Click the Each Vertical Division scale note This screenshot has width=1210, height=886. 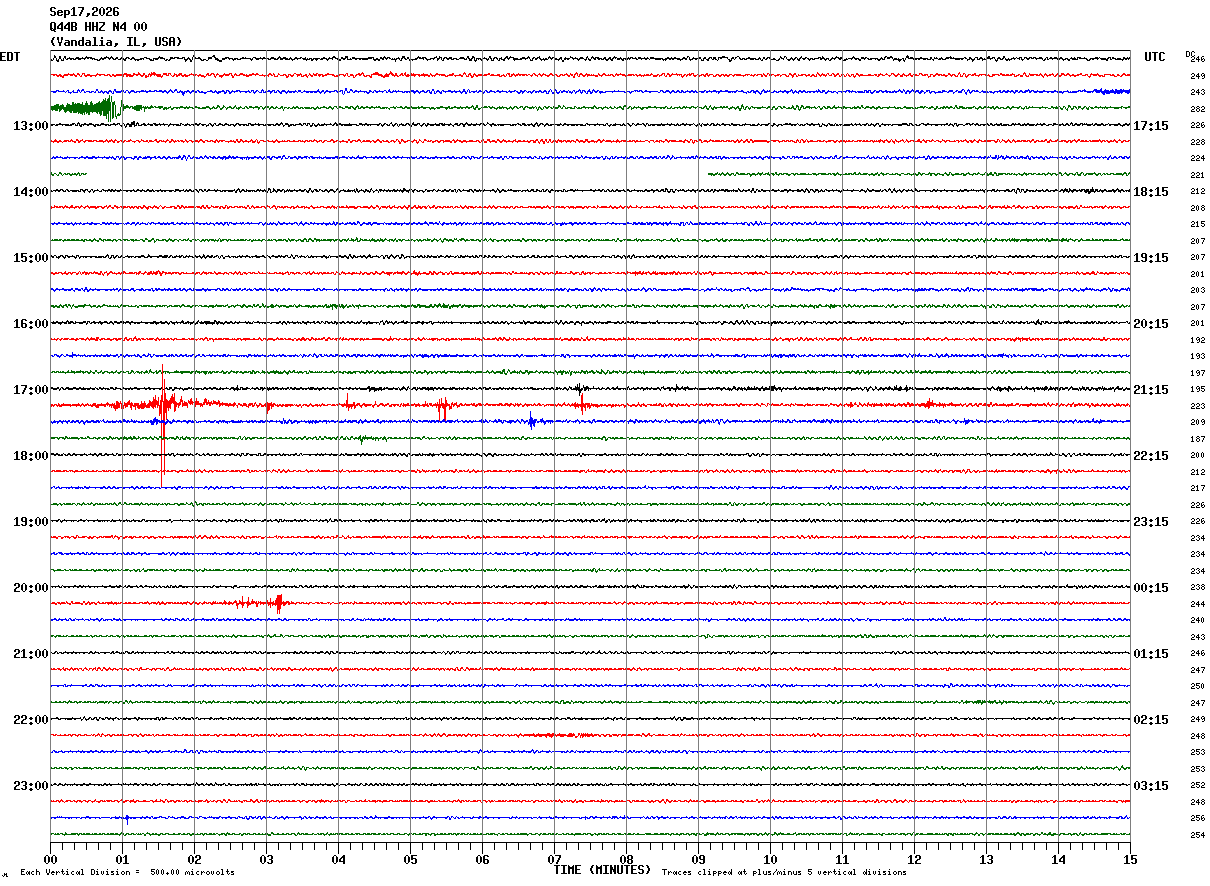pyautogui.click(x=128, y=873)
